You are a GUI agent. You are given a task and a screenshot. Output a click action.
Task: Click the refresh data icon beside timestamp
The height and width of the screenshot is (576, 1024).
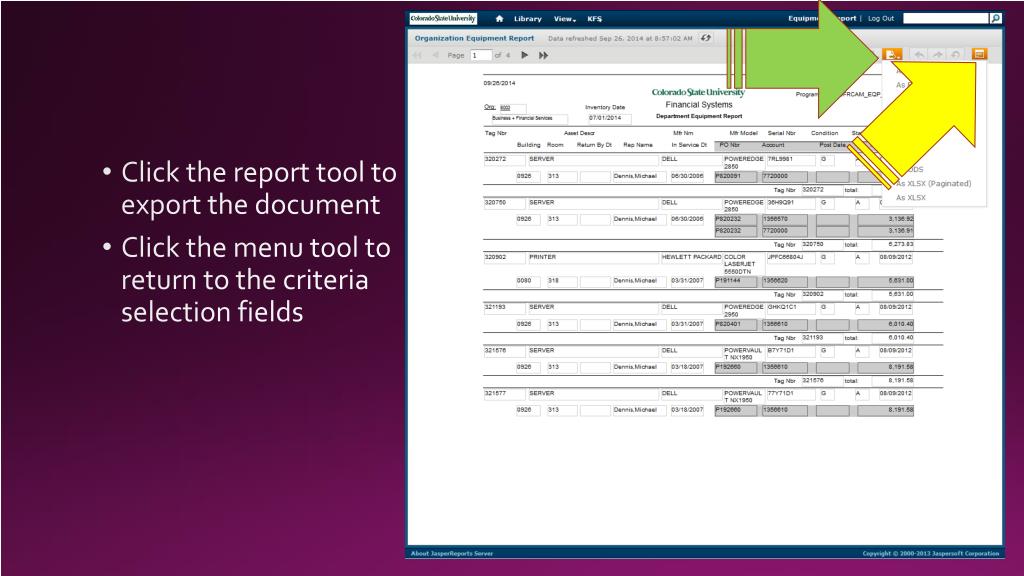[x=706, y=38]
